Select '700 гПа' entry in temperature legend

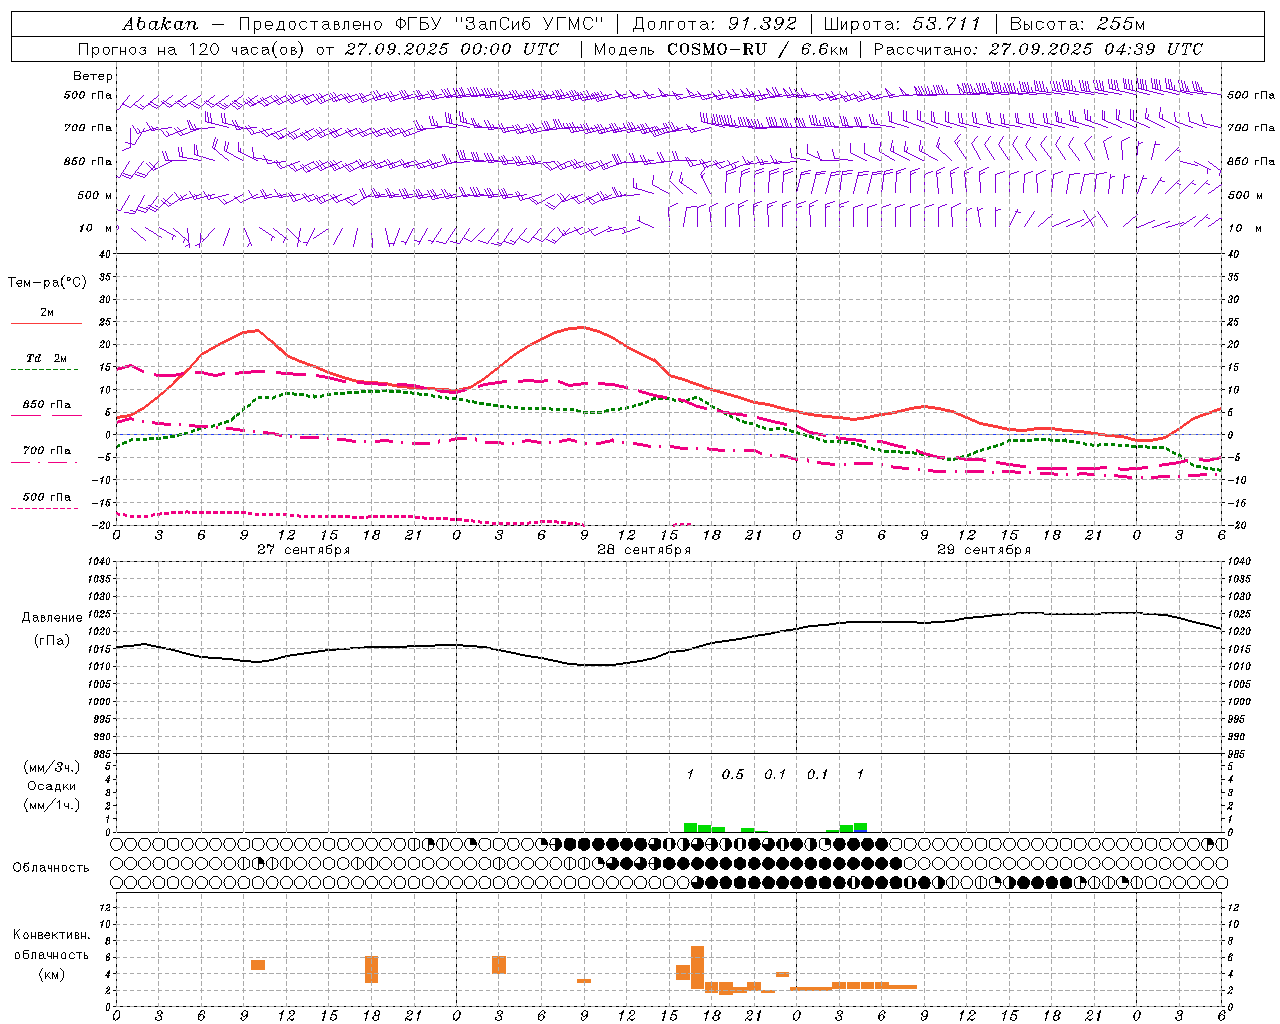click(47, 450)
